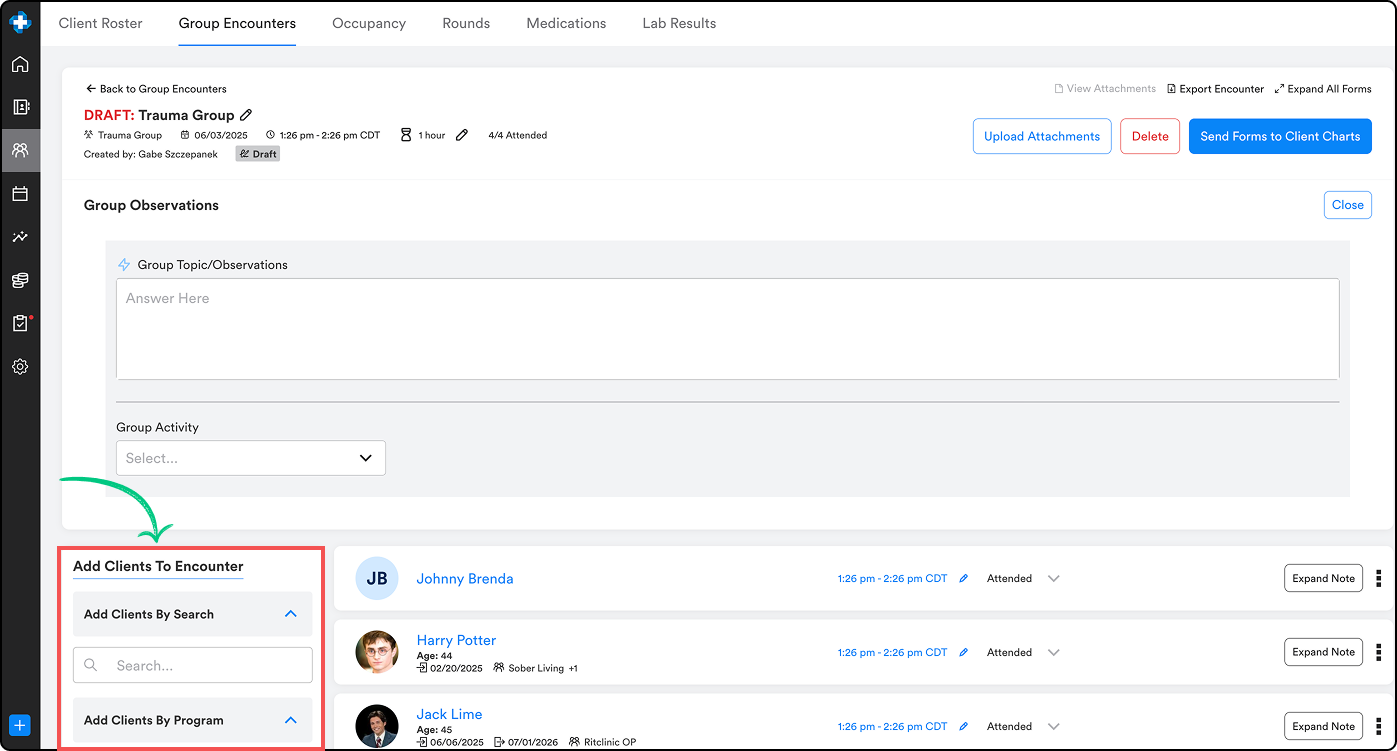This screenshot has width=1397, height=751.
Task: Edit the encounter duration using its pencil icon
Action: [461, 134]
